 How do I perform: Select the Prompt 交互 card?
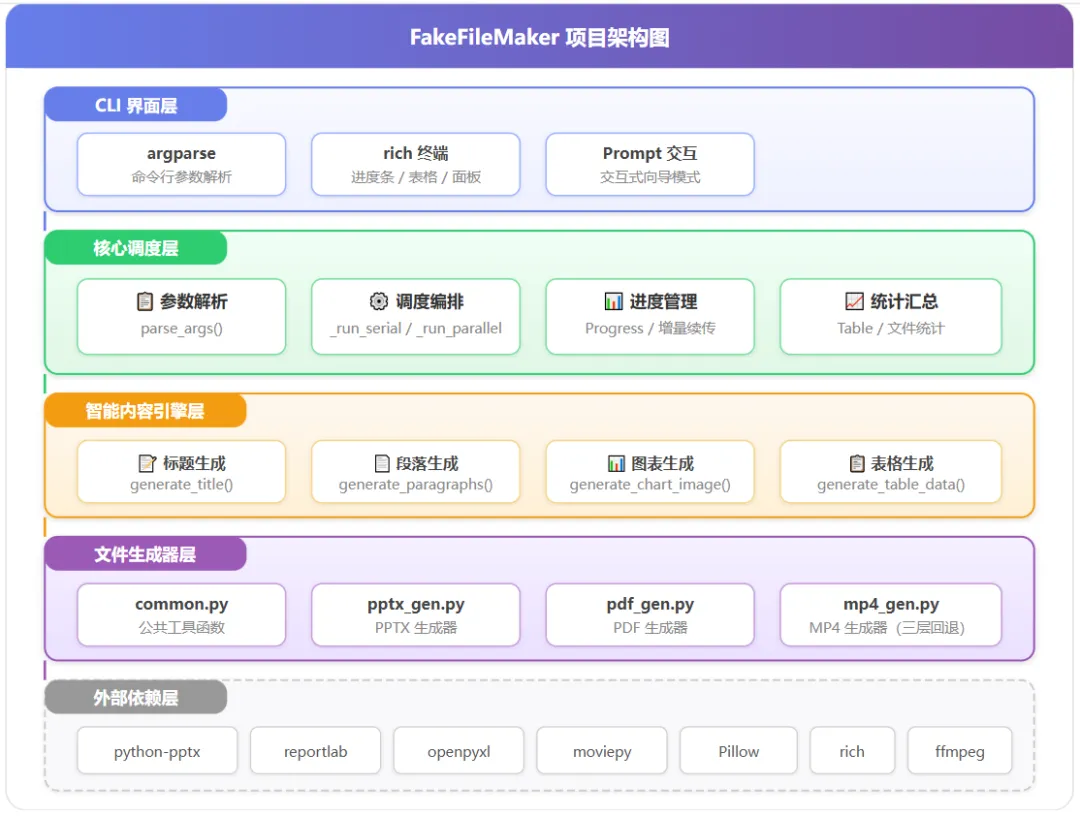pyautogui.click(x=650, y=165)
